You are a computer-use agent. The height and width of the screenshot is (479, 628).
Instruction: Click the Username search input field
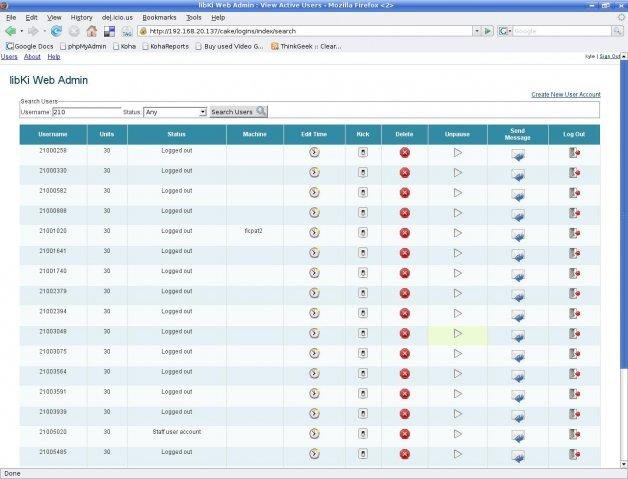(85, 112)
